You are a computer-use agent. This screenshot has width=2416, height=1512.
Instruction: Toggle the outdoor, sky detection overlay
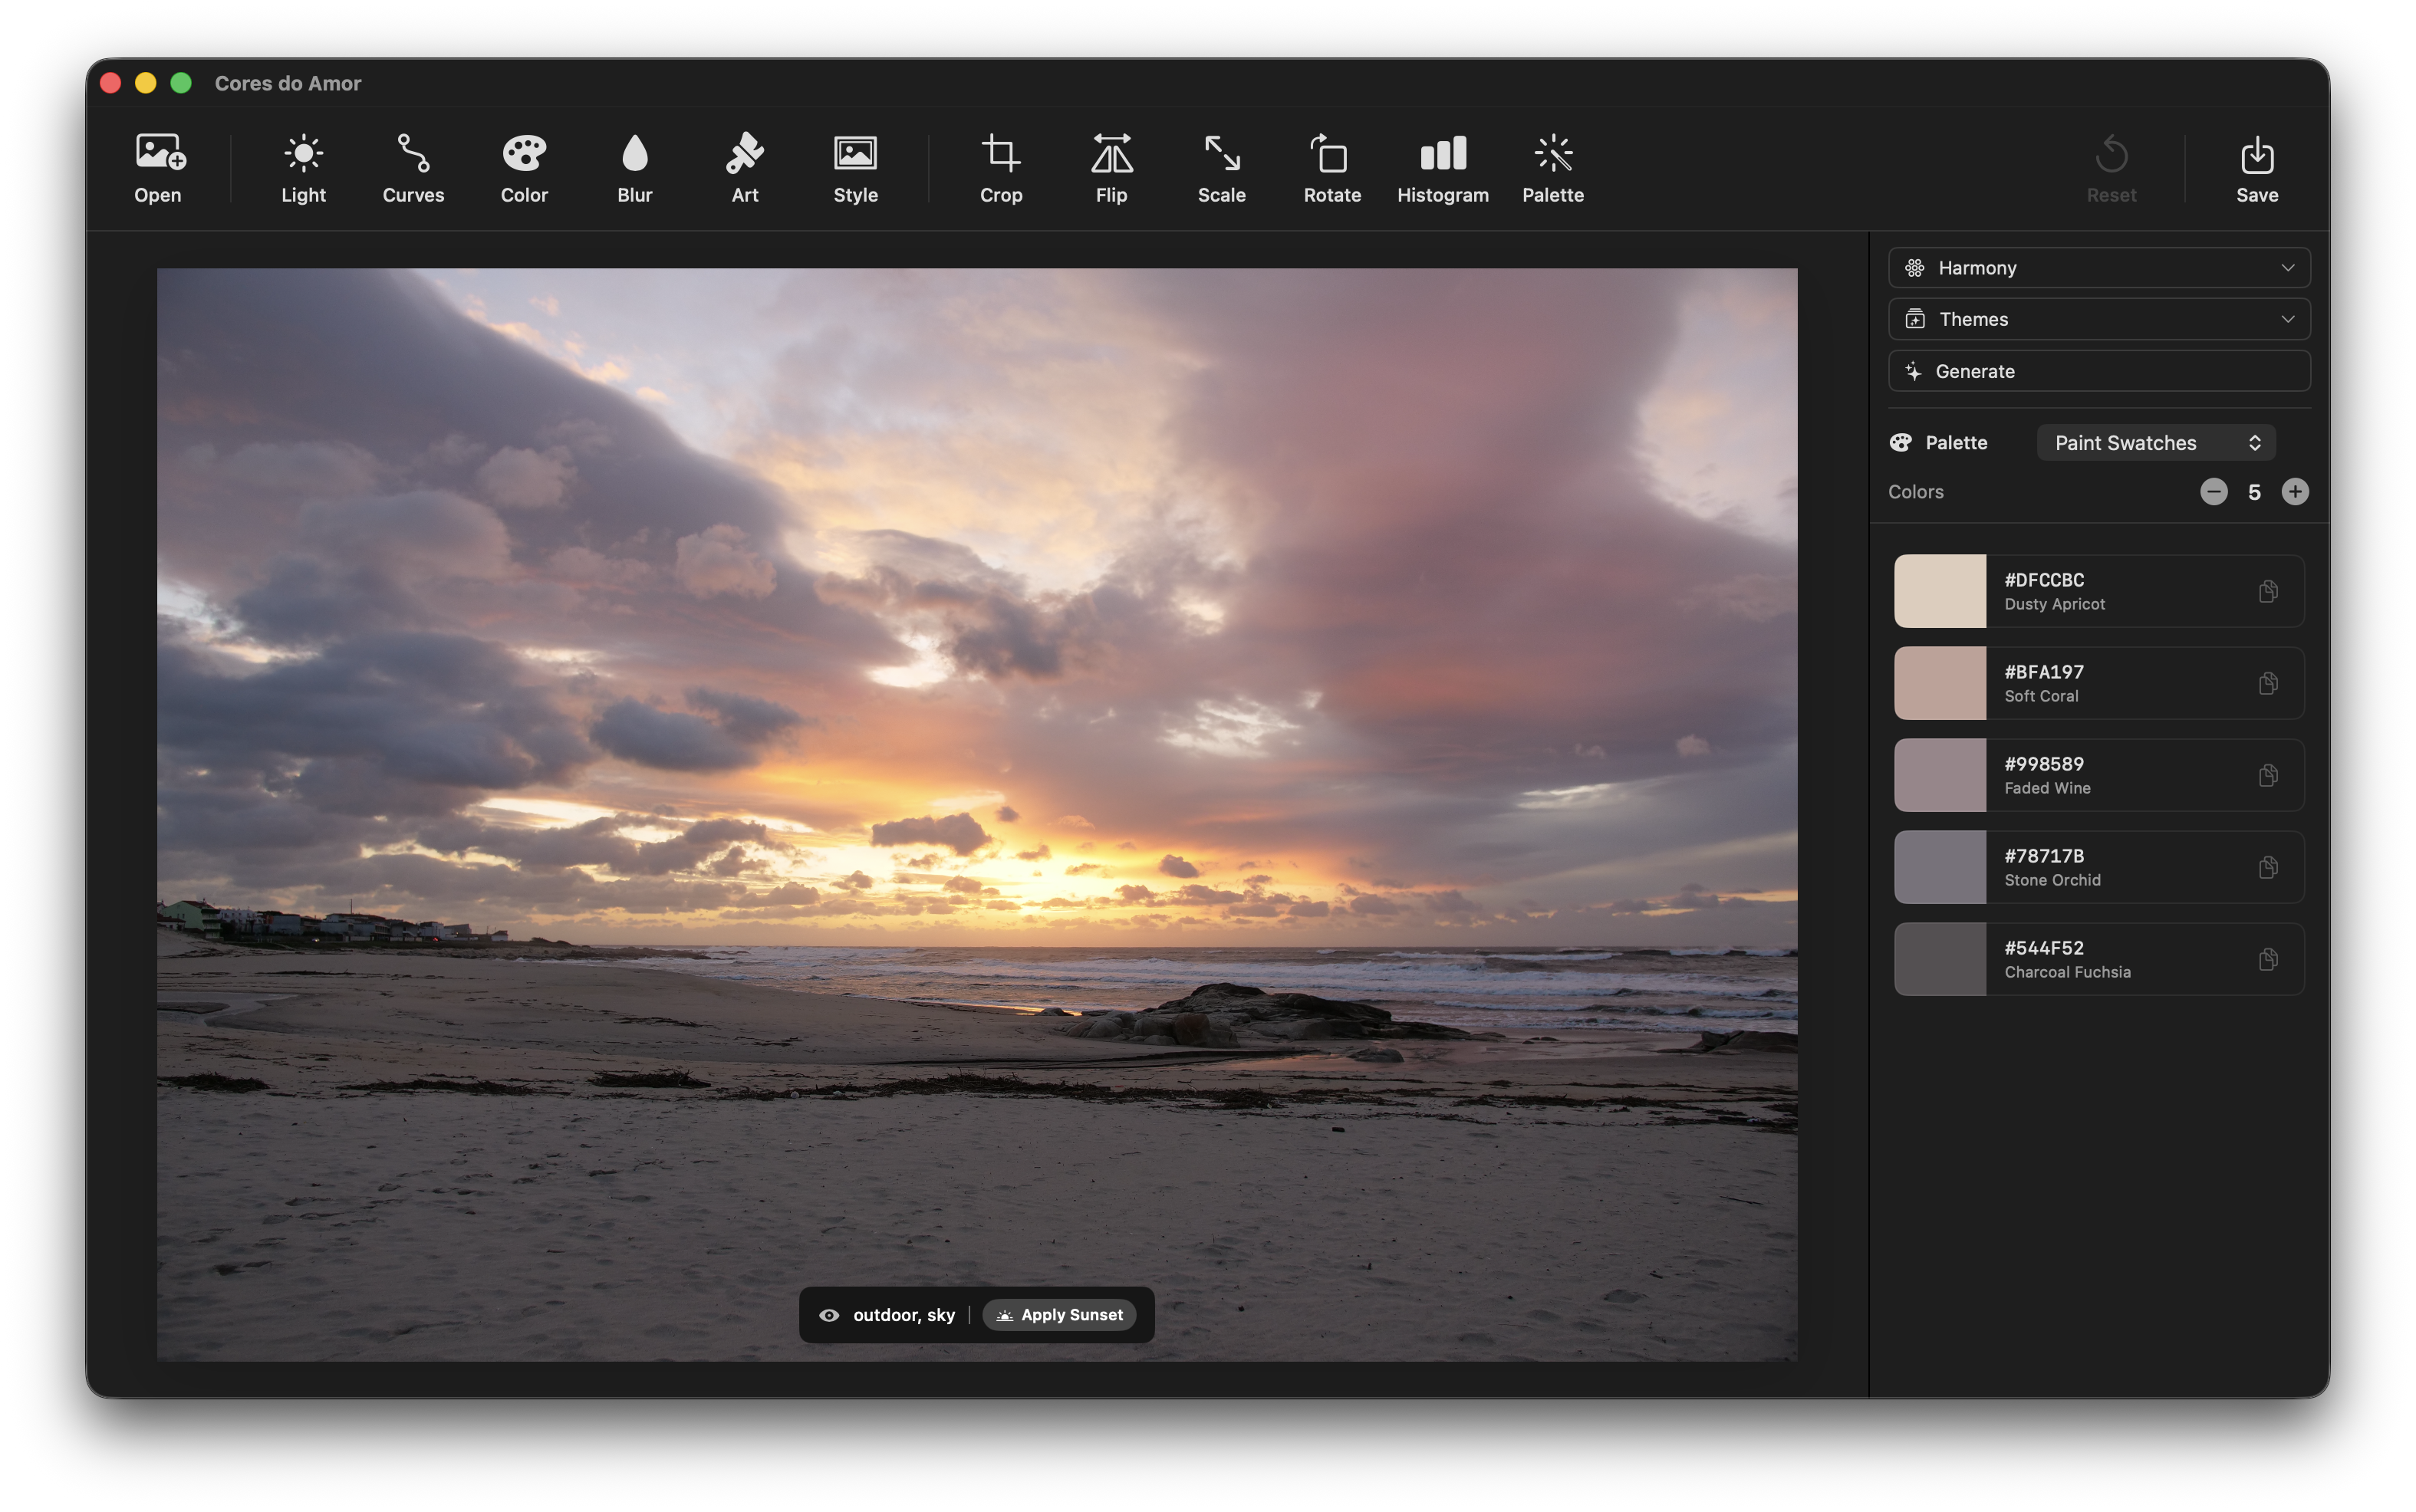[x=830, y=1315]
